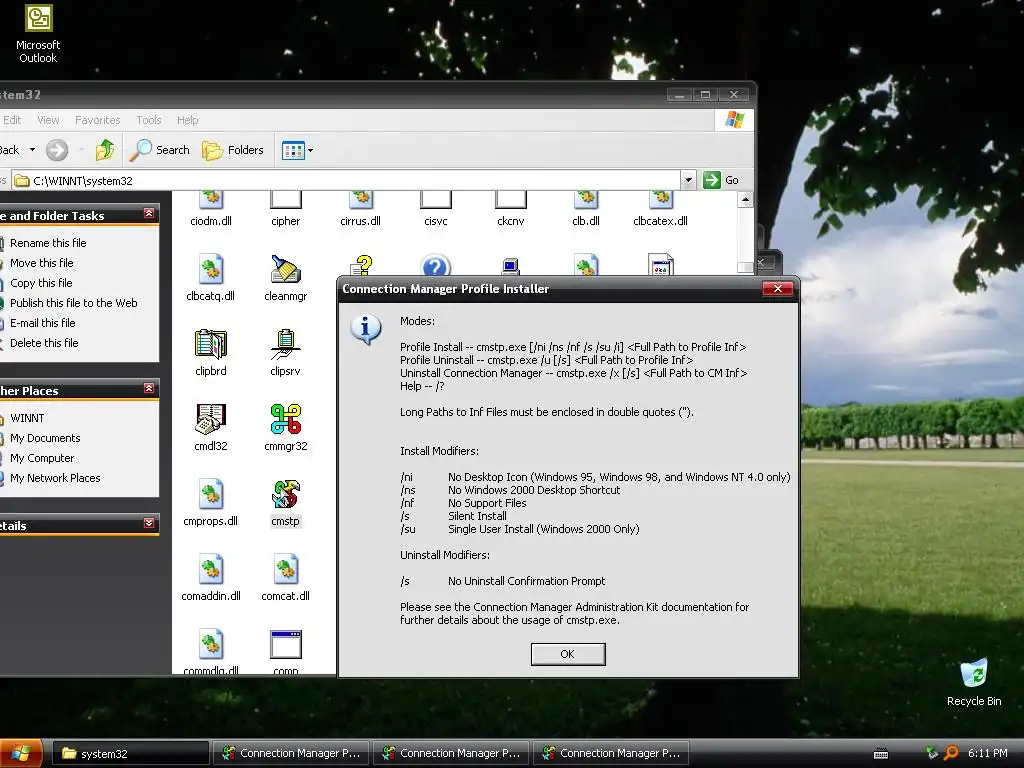The width and height of the screenshot is (1024, 768).
Task: Select the clb.dll file
Action: pos(586,210)
